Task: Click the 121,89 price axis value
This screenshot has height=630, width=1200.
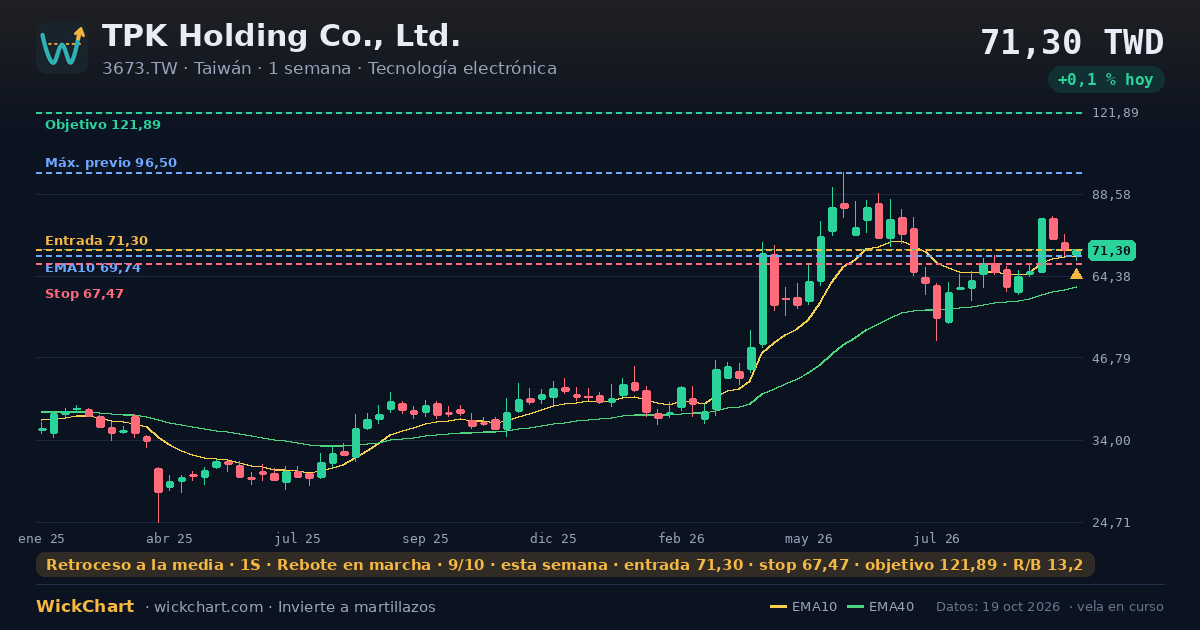Action: [x=1115, y=113]
